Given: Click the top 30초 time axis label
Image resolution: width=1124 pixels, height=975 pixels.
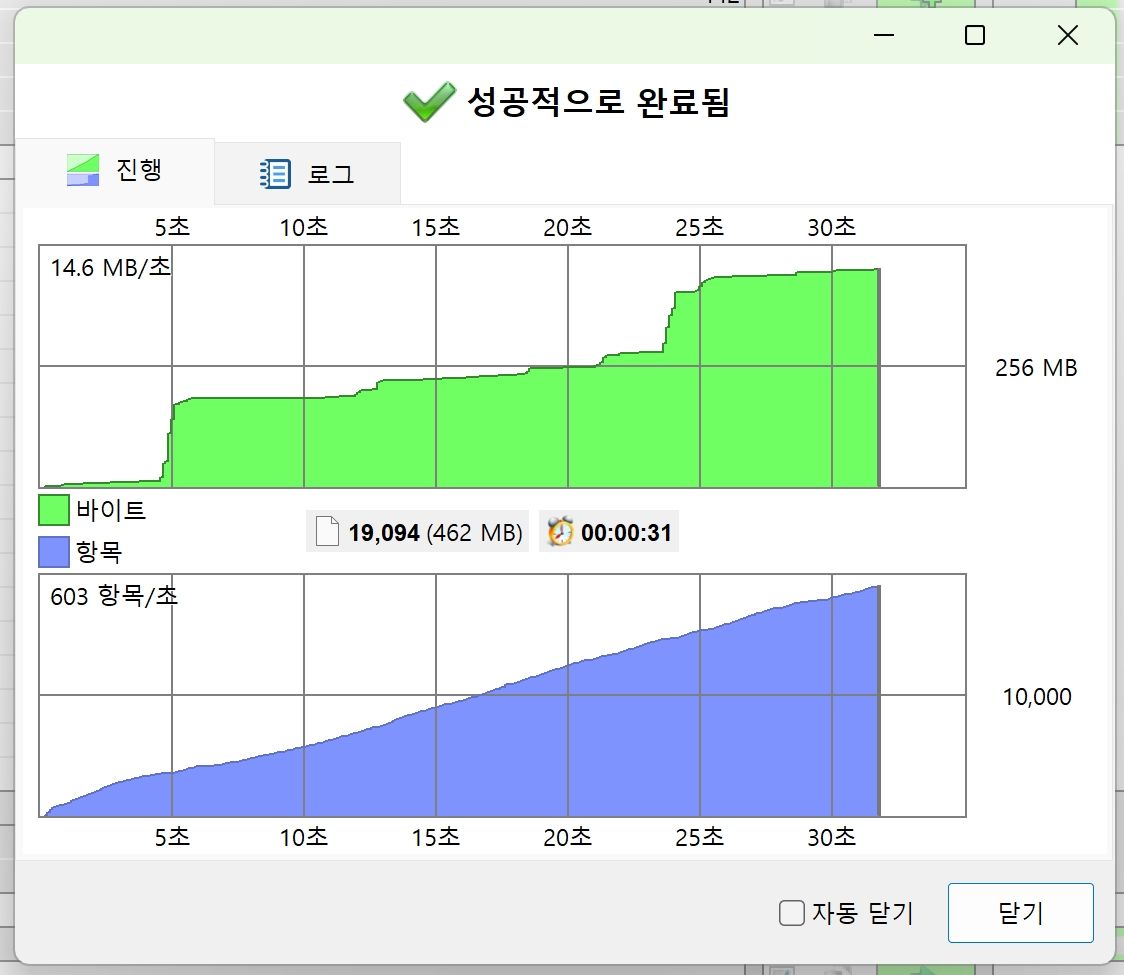Looking at the screenshot, I should (832, 227).
